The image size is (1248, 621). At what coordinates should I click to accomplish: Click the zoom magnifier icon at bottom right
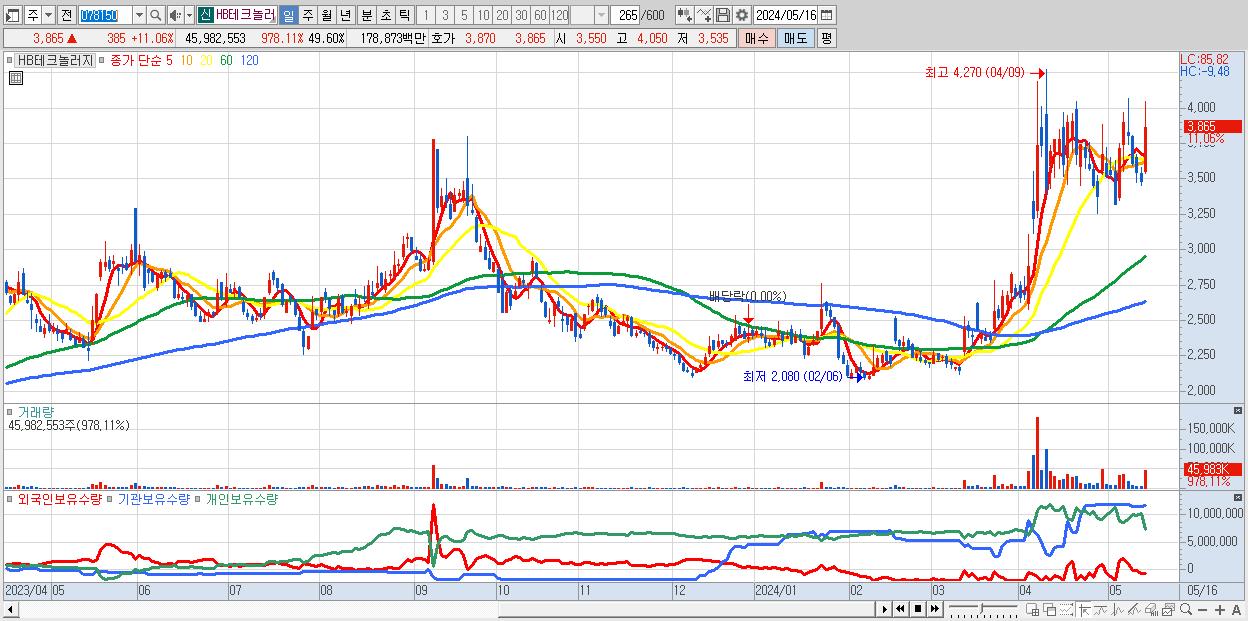[1186, 608]
